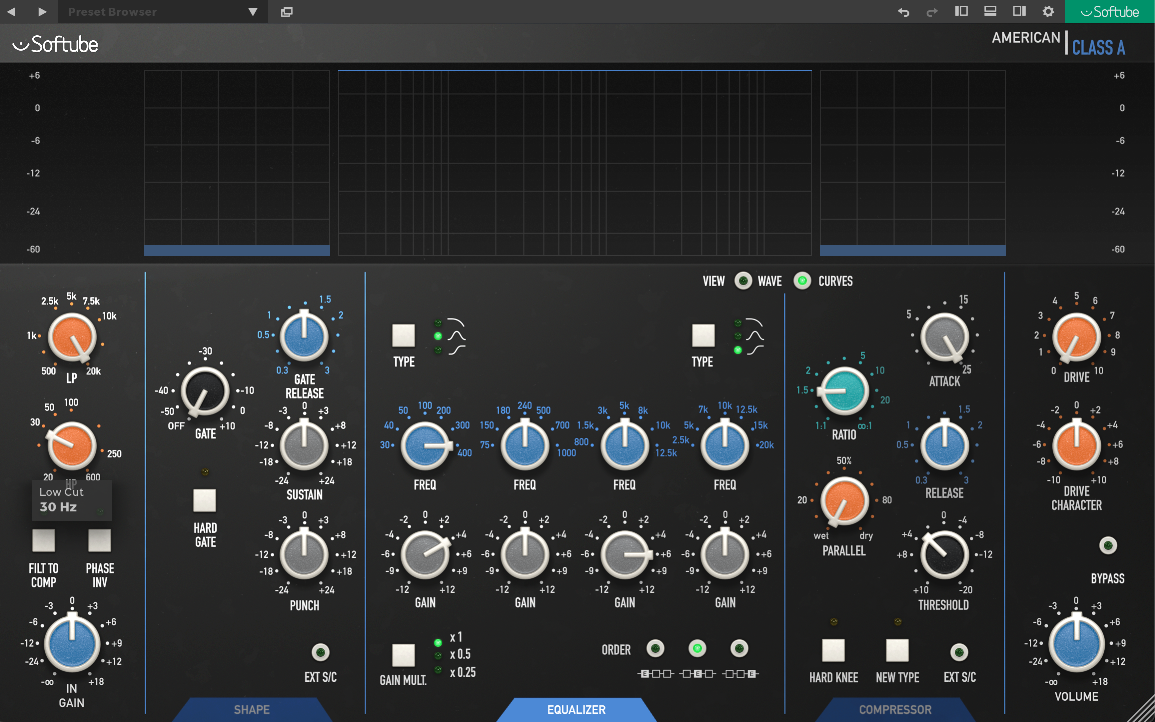Click the low band FREQ knob
Screen dimensions: 1155x722
tap(425, 446)
